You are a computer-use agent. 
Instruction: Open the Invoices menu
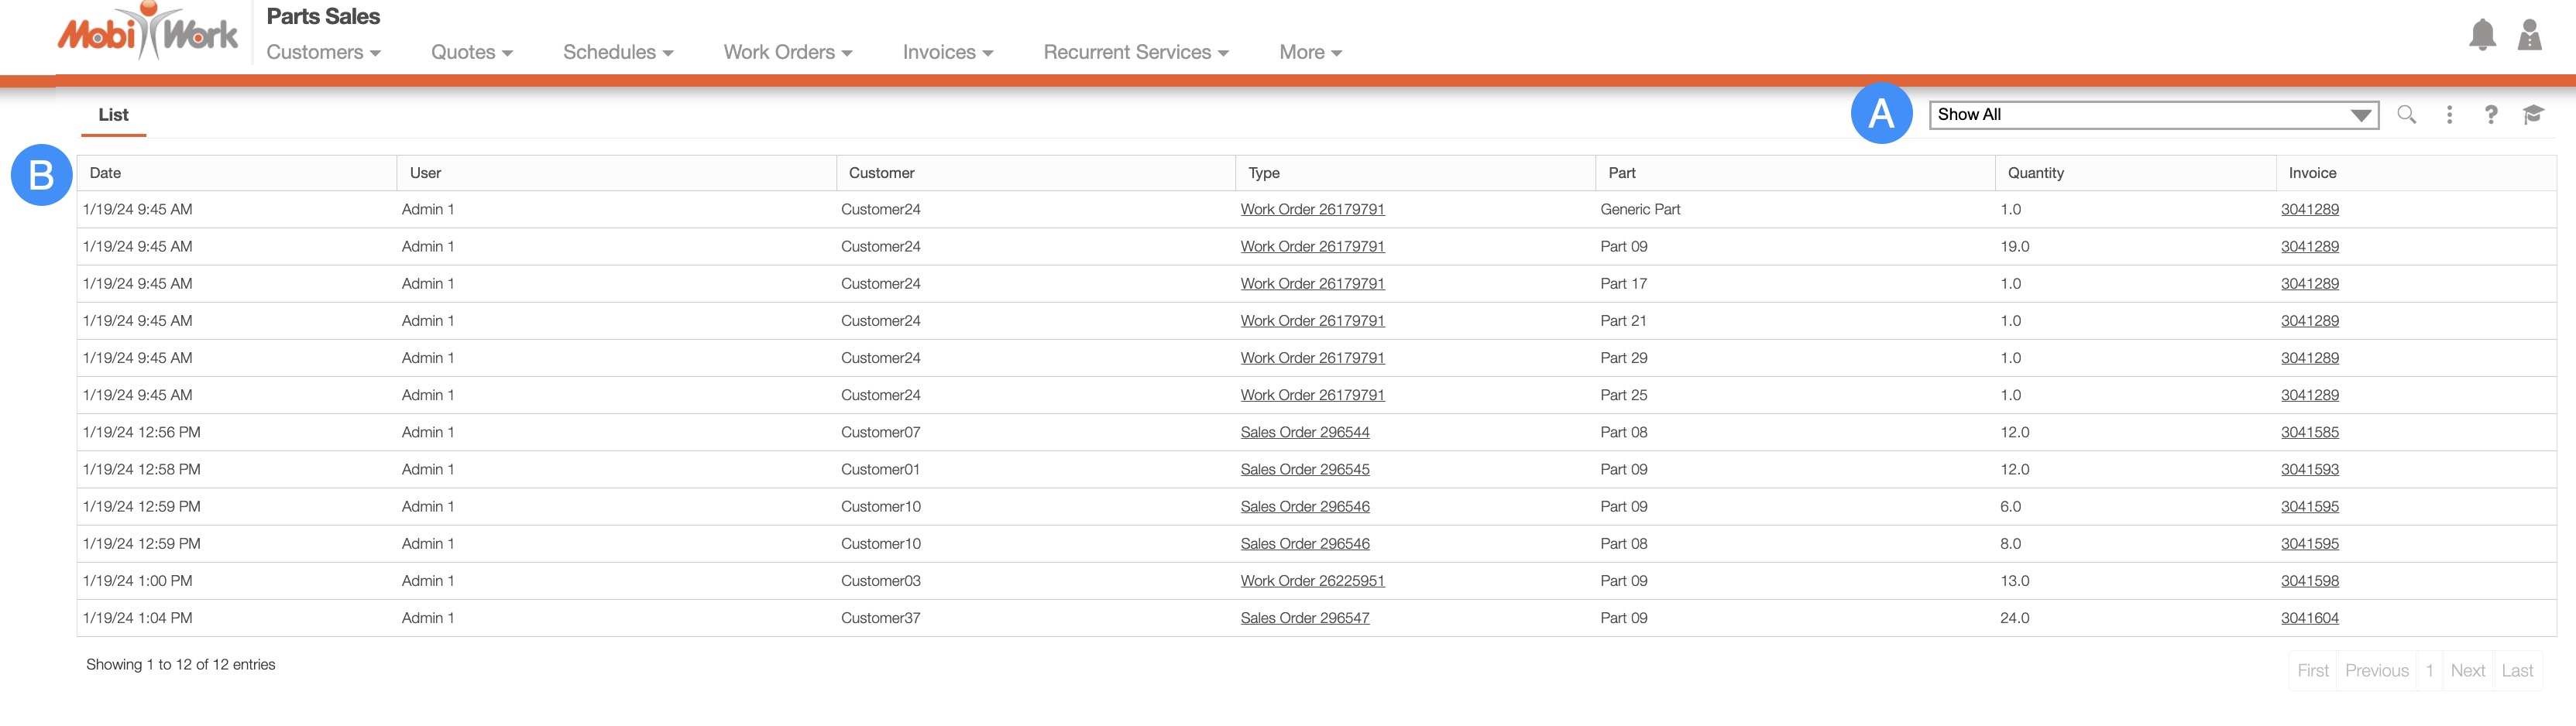coord(947,52)
